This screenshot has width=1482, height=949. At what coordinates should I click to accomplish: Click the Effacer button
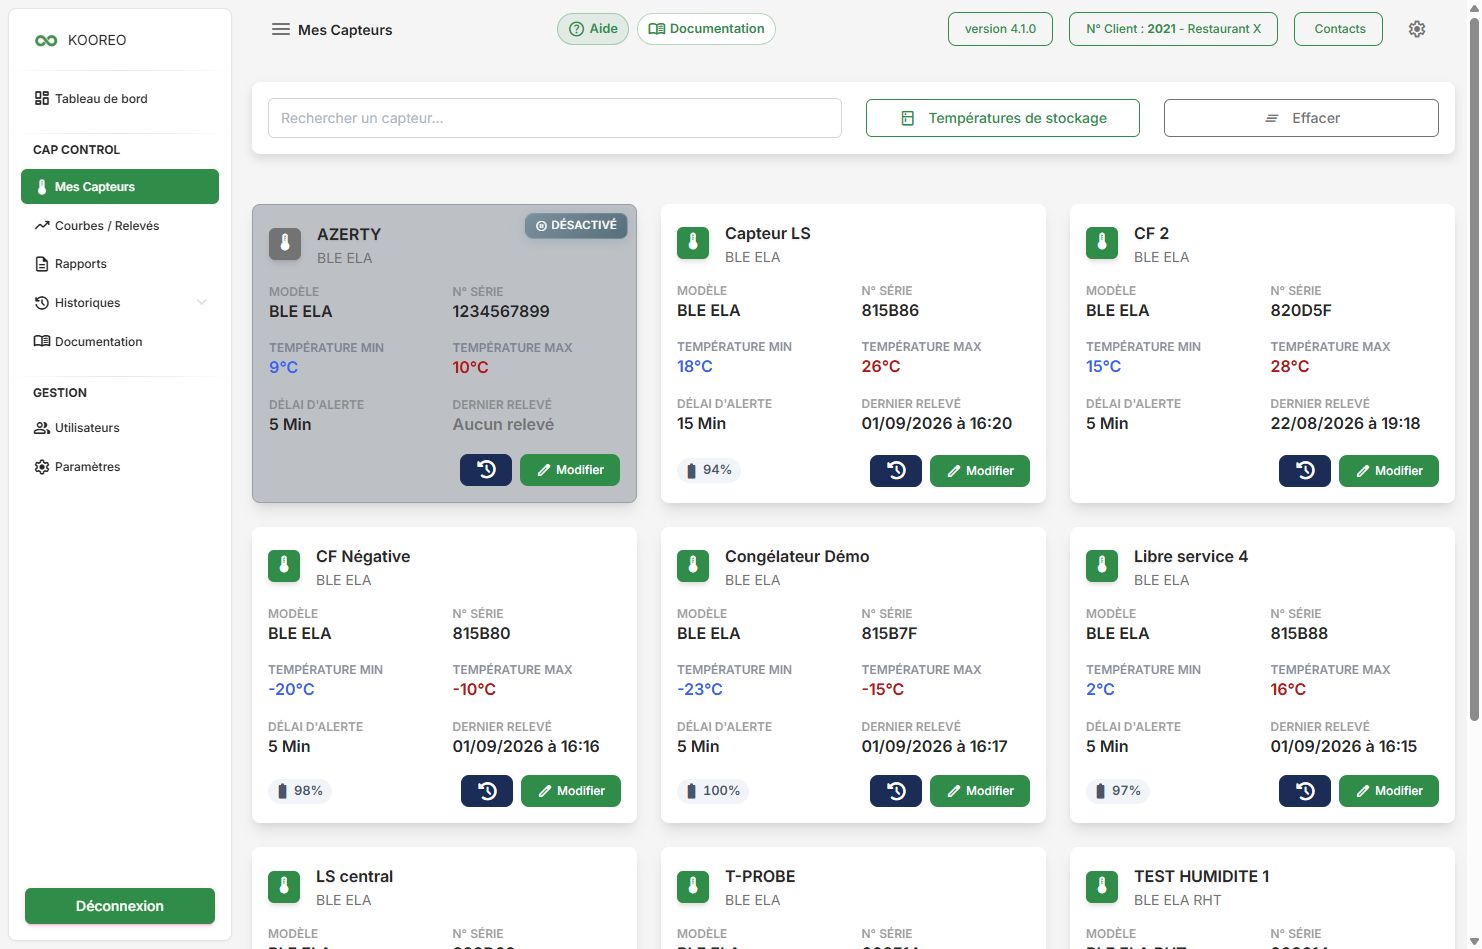1301,118
